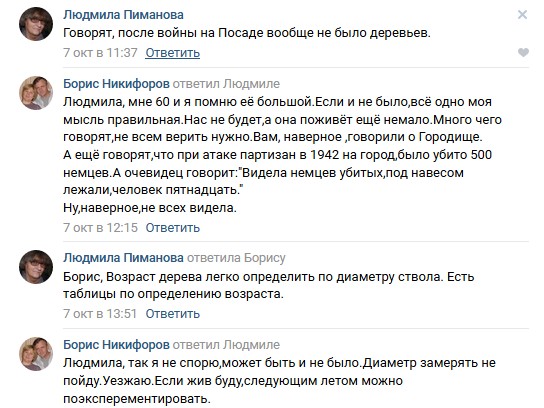
Task: Open the '7 окт в 13:51' timestamp
Action: tap(100, 314)
